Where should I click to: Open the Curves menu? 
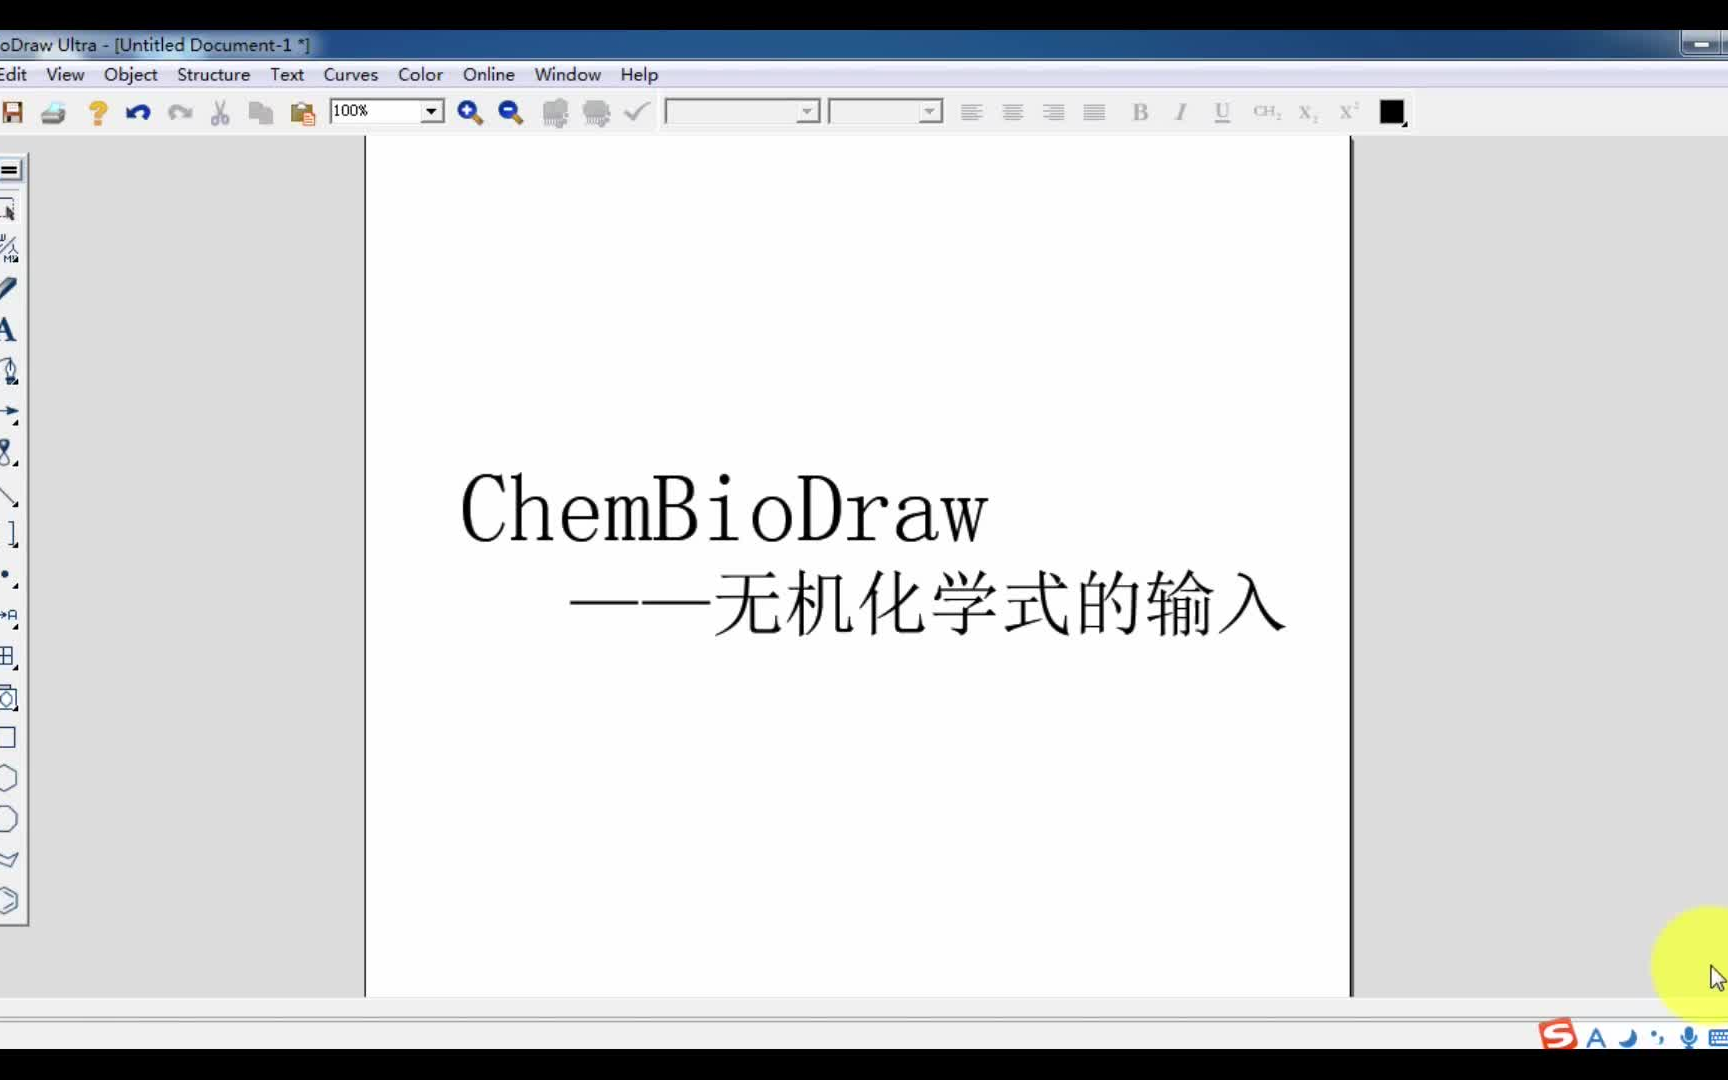[x=350, y=74]
